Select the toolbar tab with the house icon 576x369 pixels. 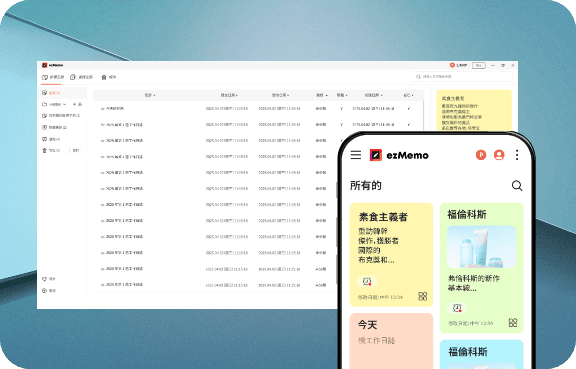(x=109, y=77)
